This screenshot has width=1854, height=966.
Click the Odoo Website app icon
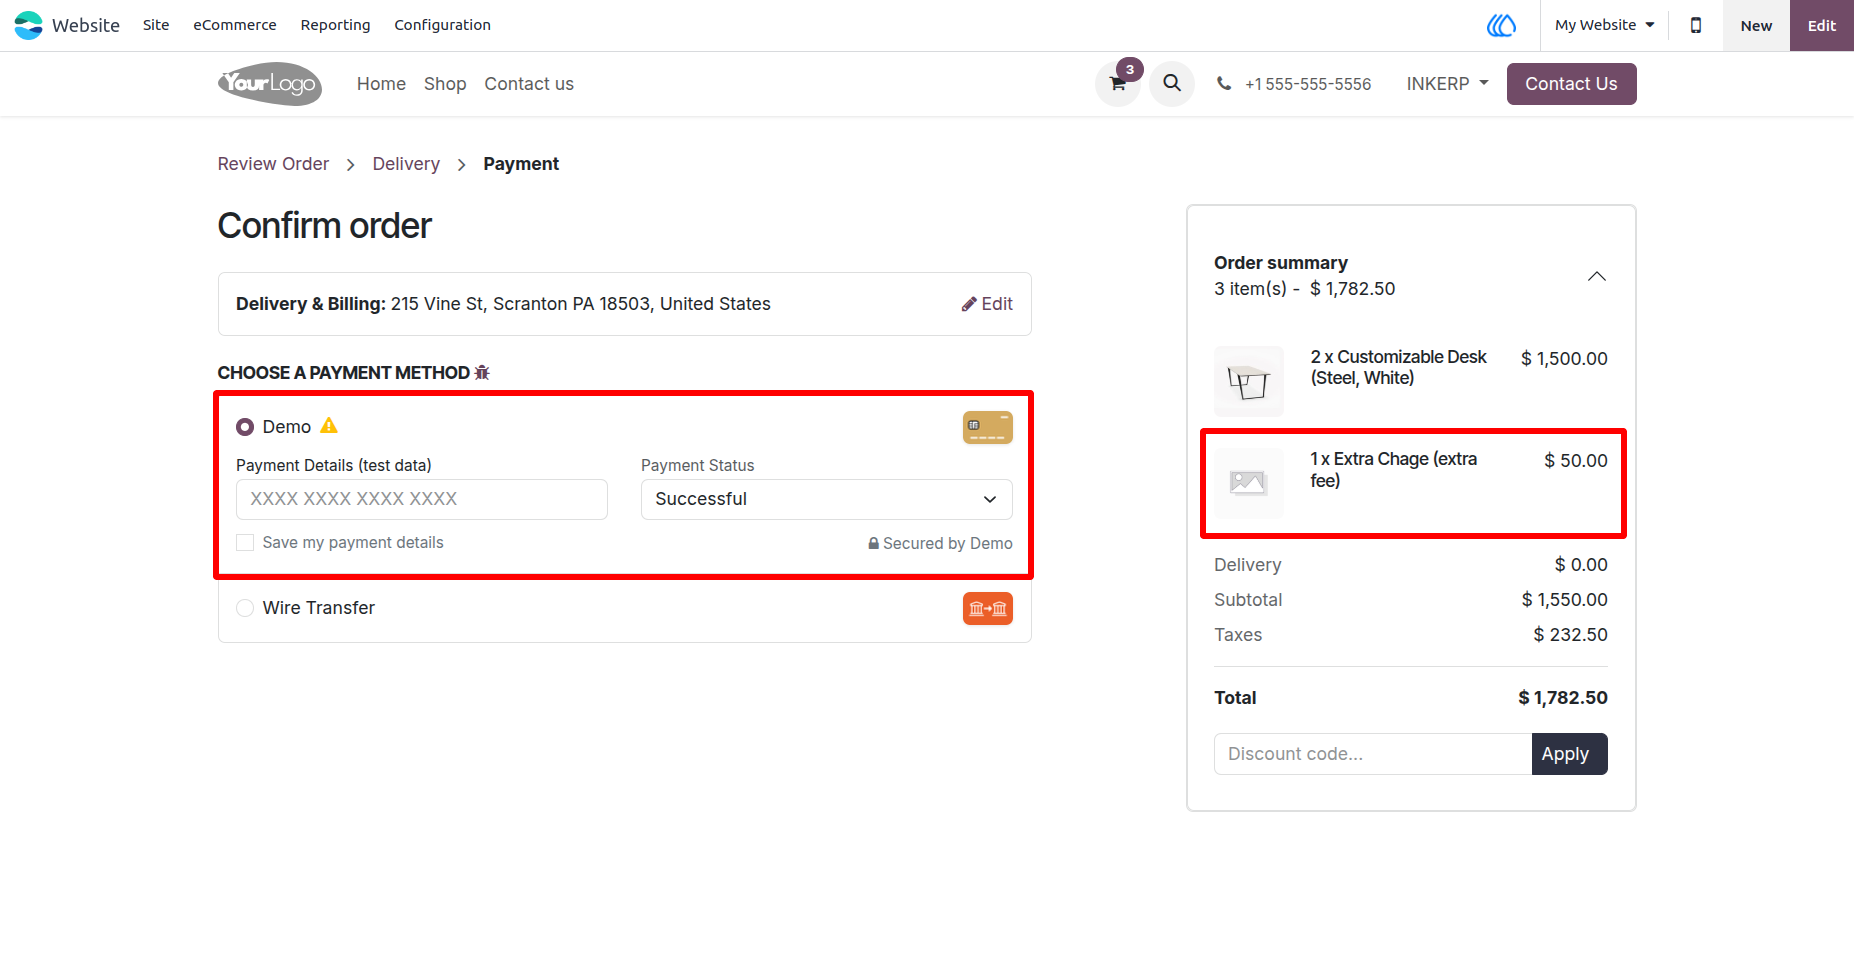tap(29, 25)
